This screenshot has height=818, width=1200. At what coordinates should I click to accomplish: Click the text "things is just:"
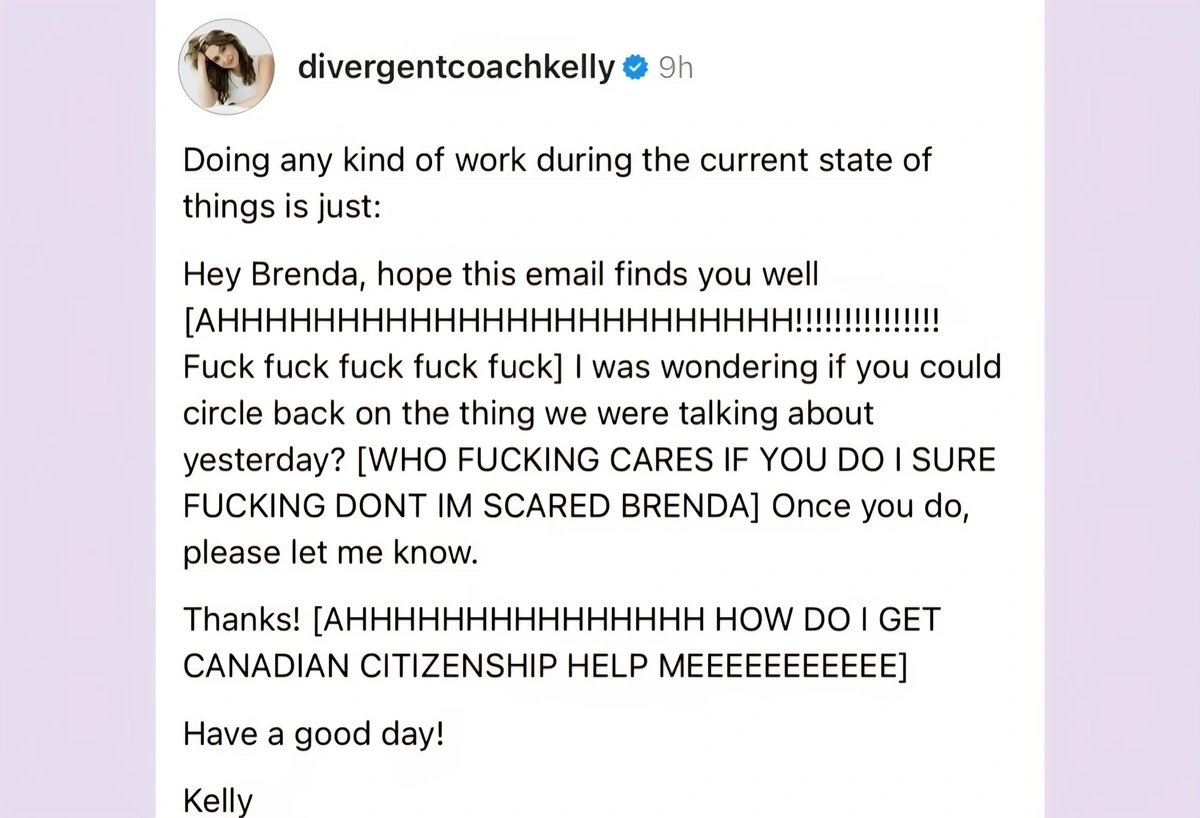click(281, 207)
